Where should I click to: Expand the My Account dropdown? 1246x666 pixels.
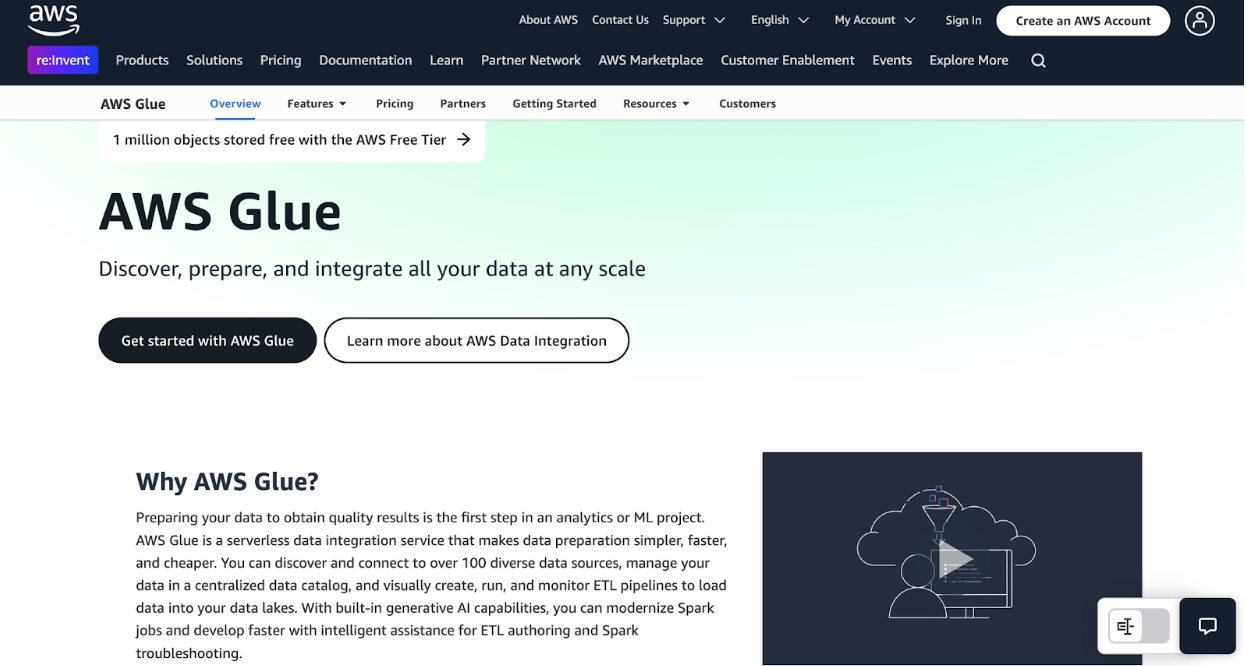(x=875, y=20)
